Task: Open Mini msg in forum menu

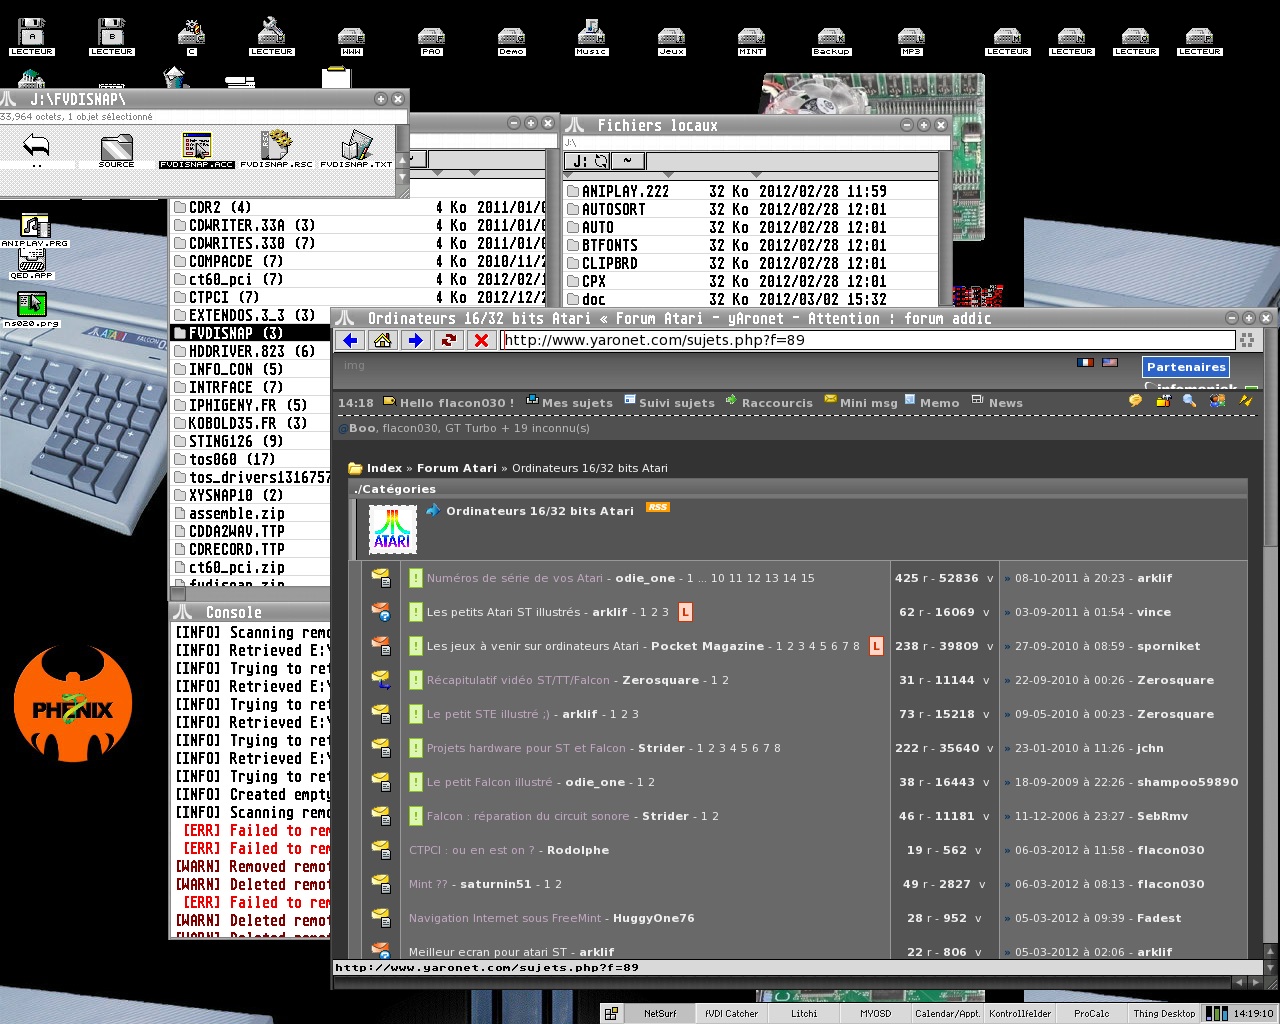Action: click(868, 403)
